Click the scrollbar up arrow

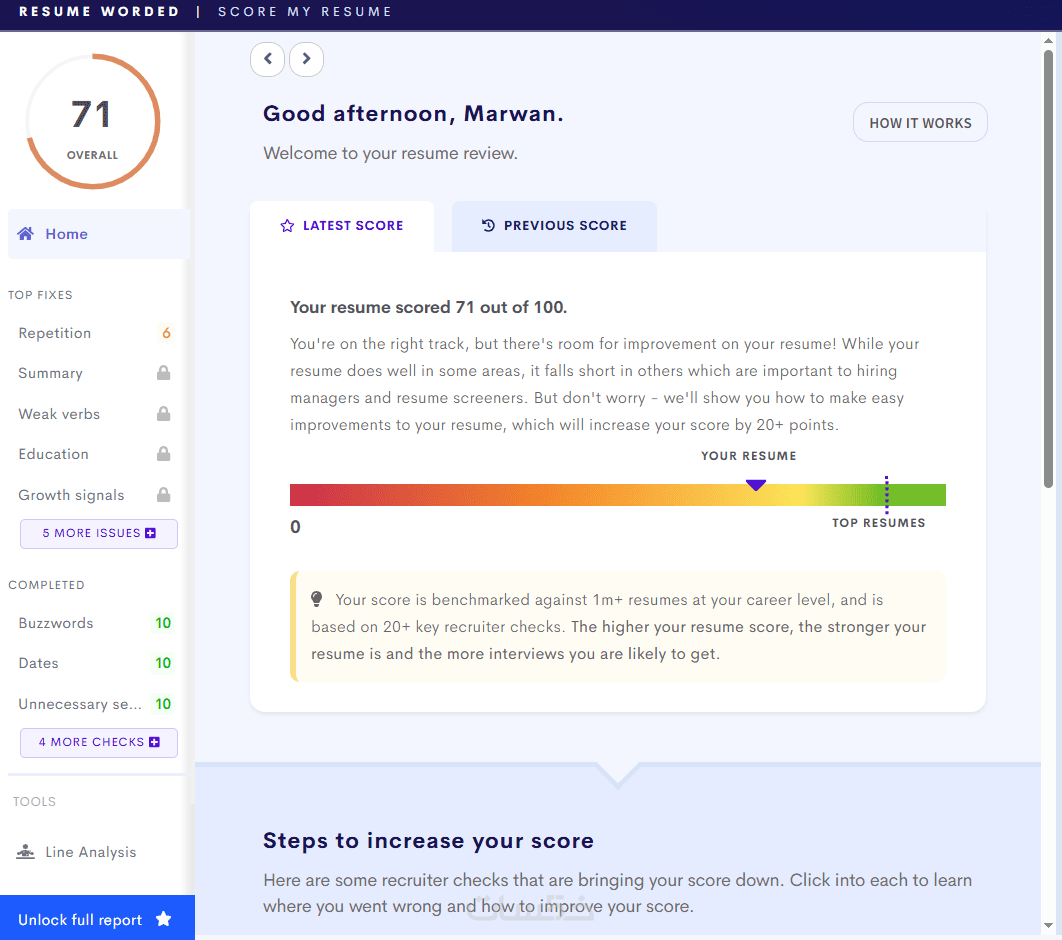pos(1048,41)
